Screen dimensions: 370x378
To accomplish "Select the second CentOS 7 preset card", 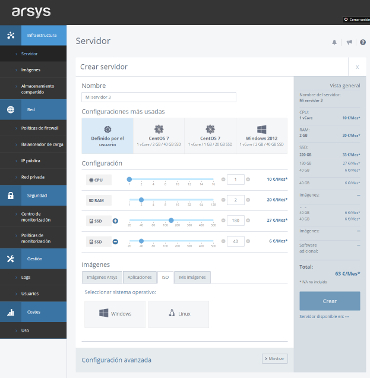I will coord(210,136).
